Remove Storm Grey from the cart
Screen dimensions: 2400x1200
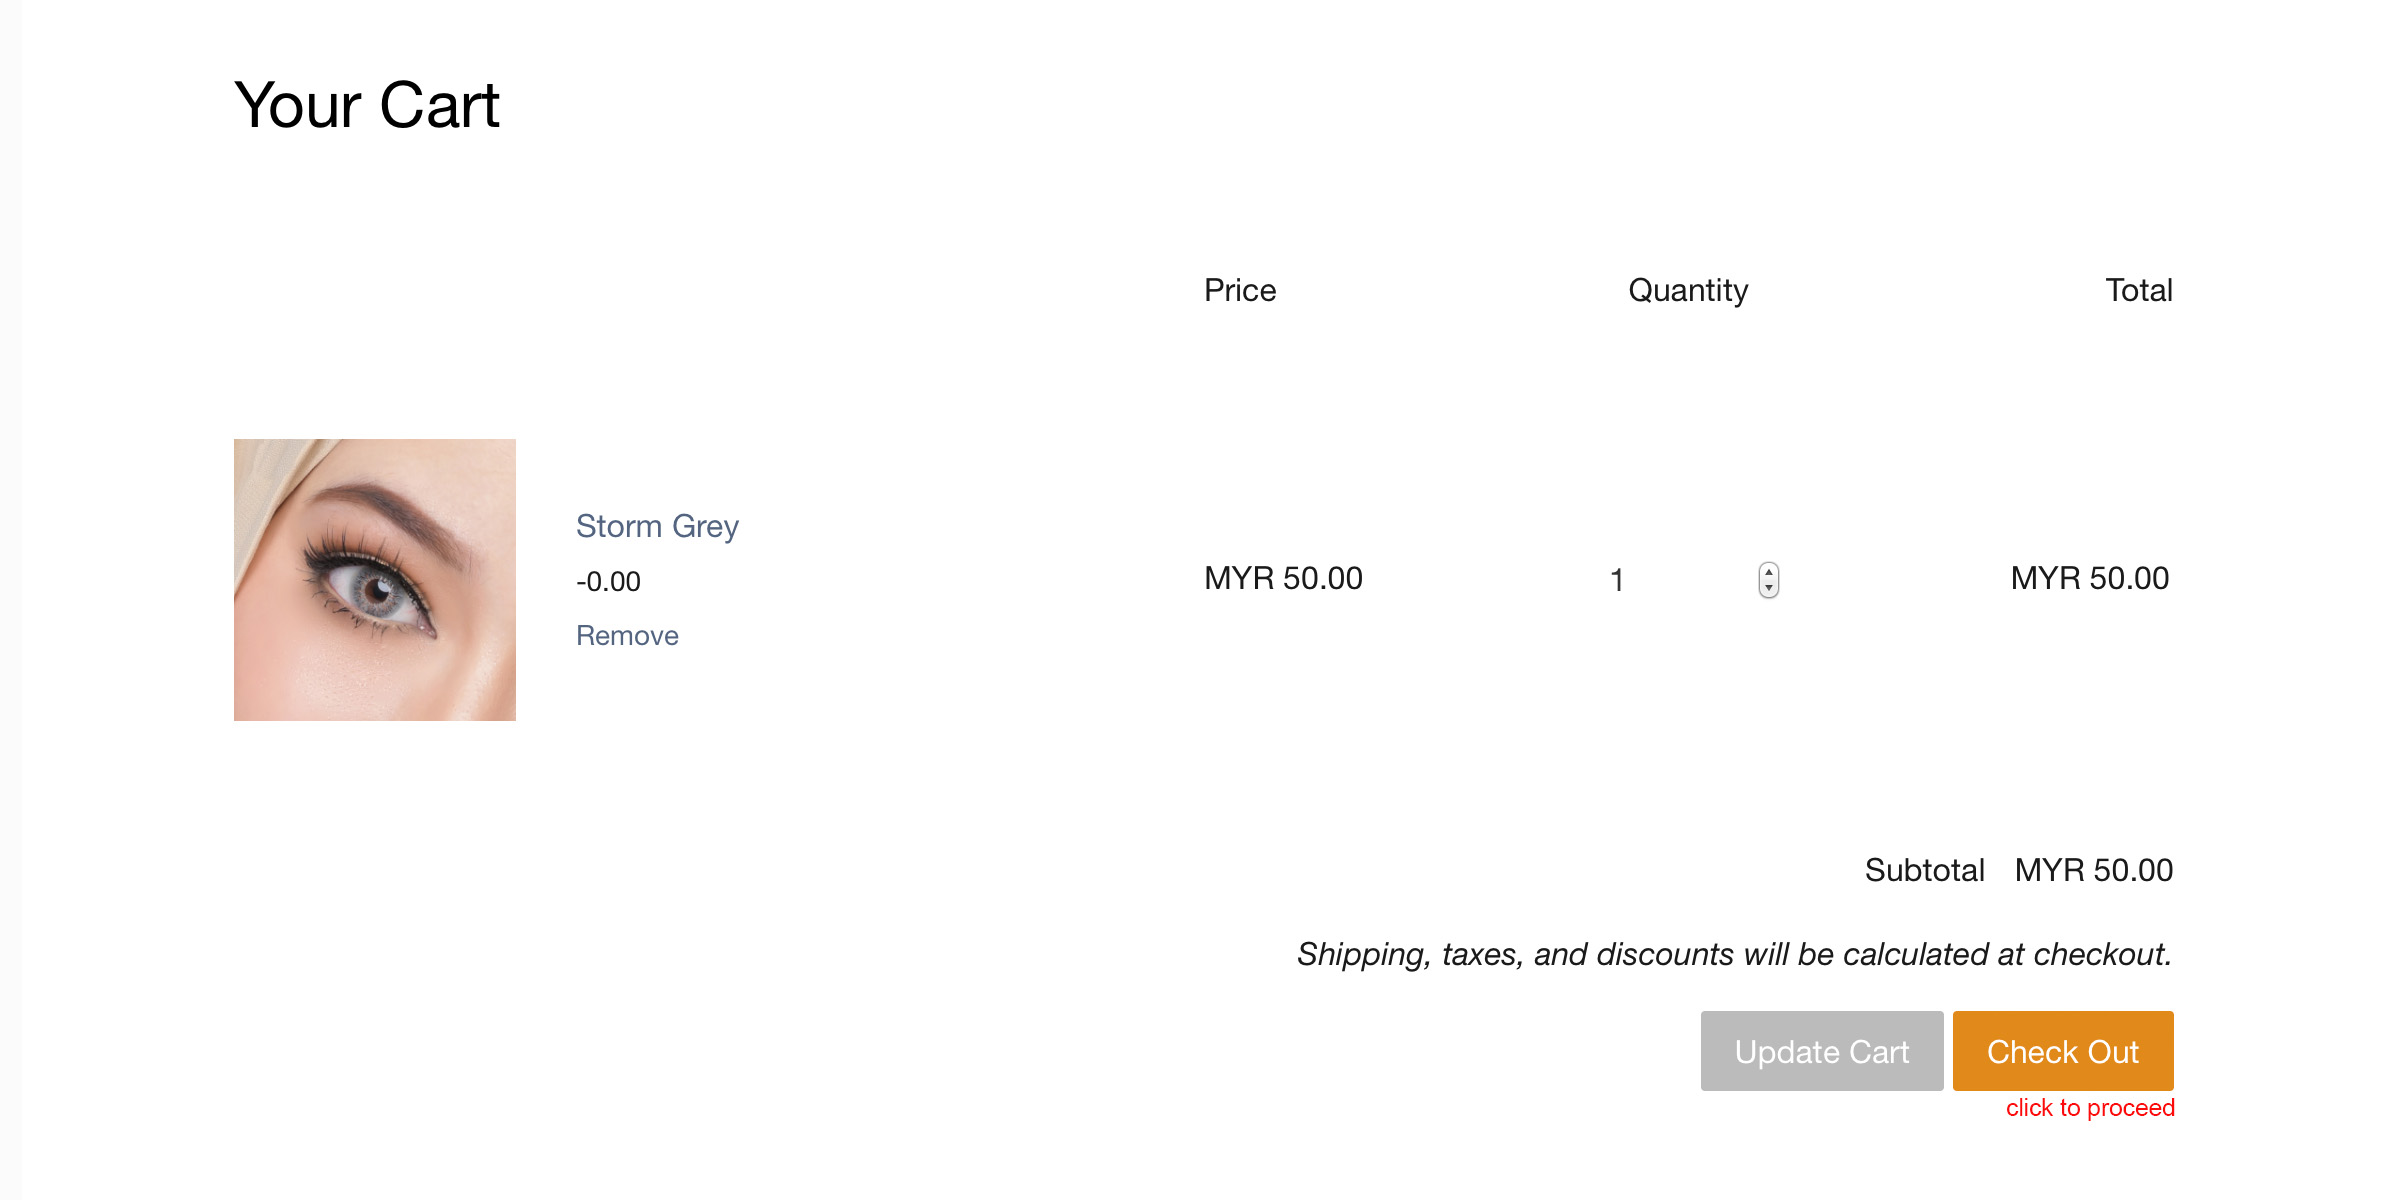click(x=627, y=636)
